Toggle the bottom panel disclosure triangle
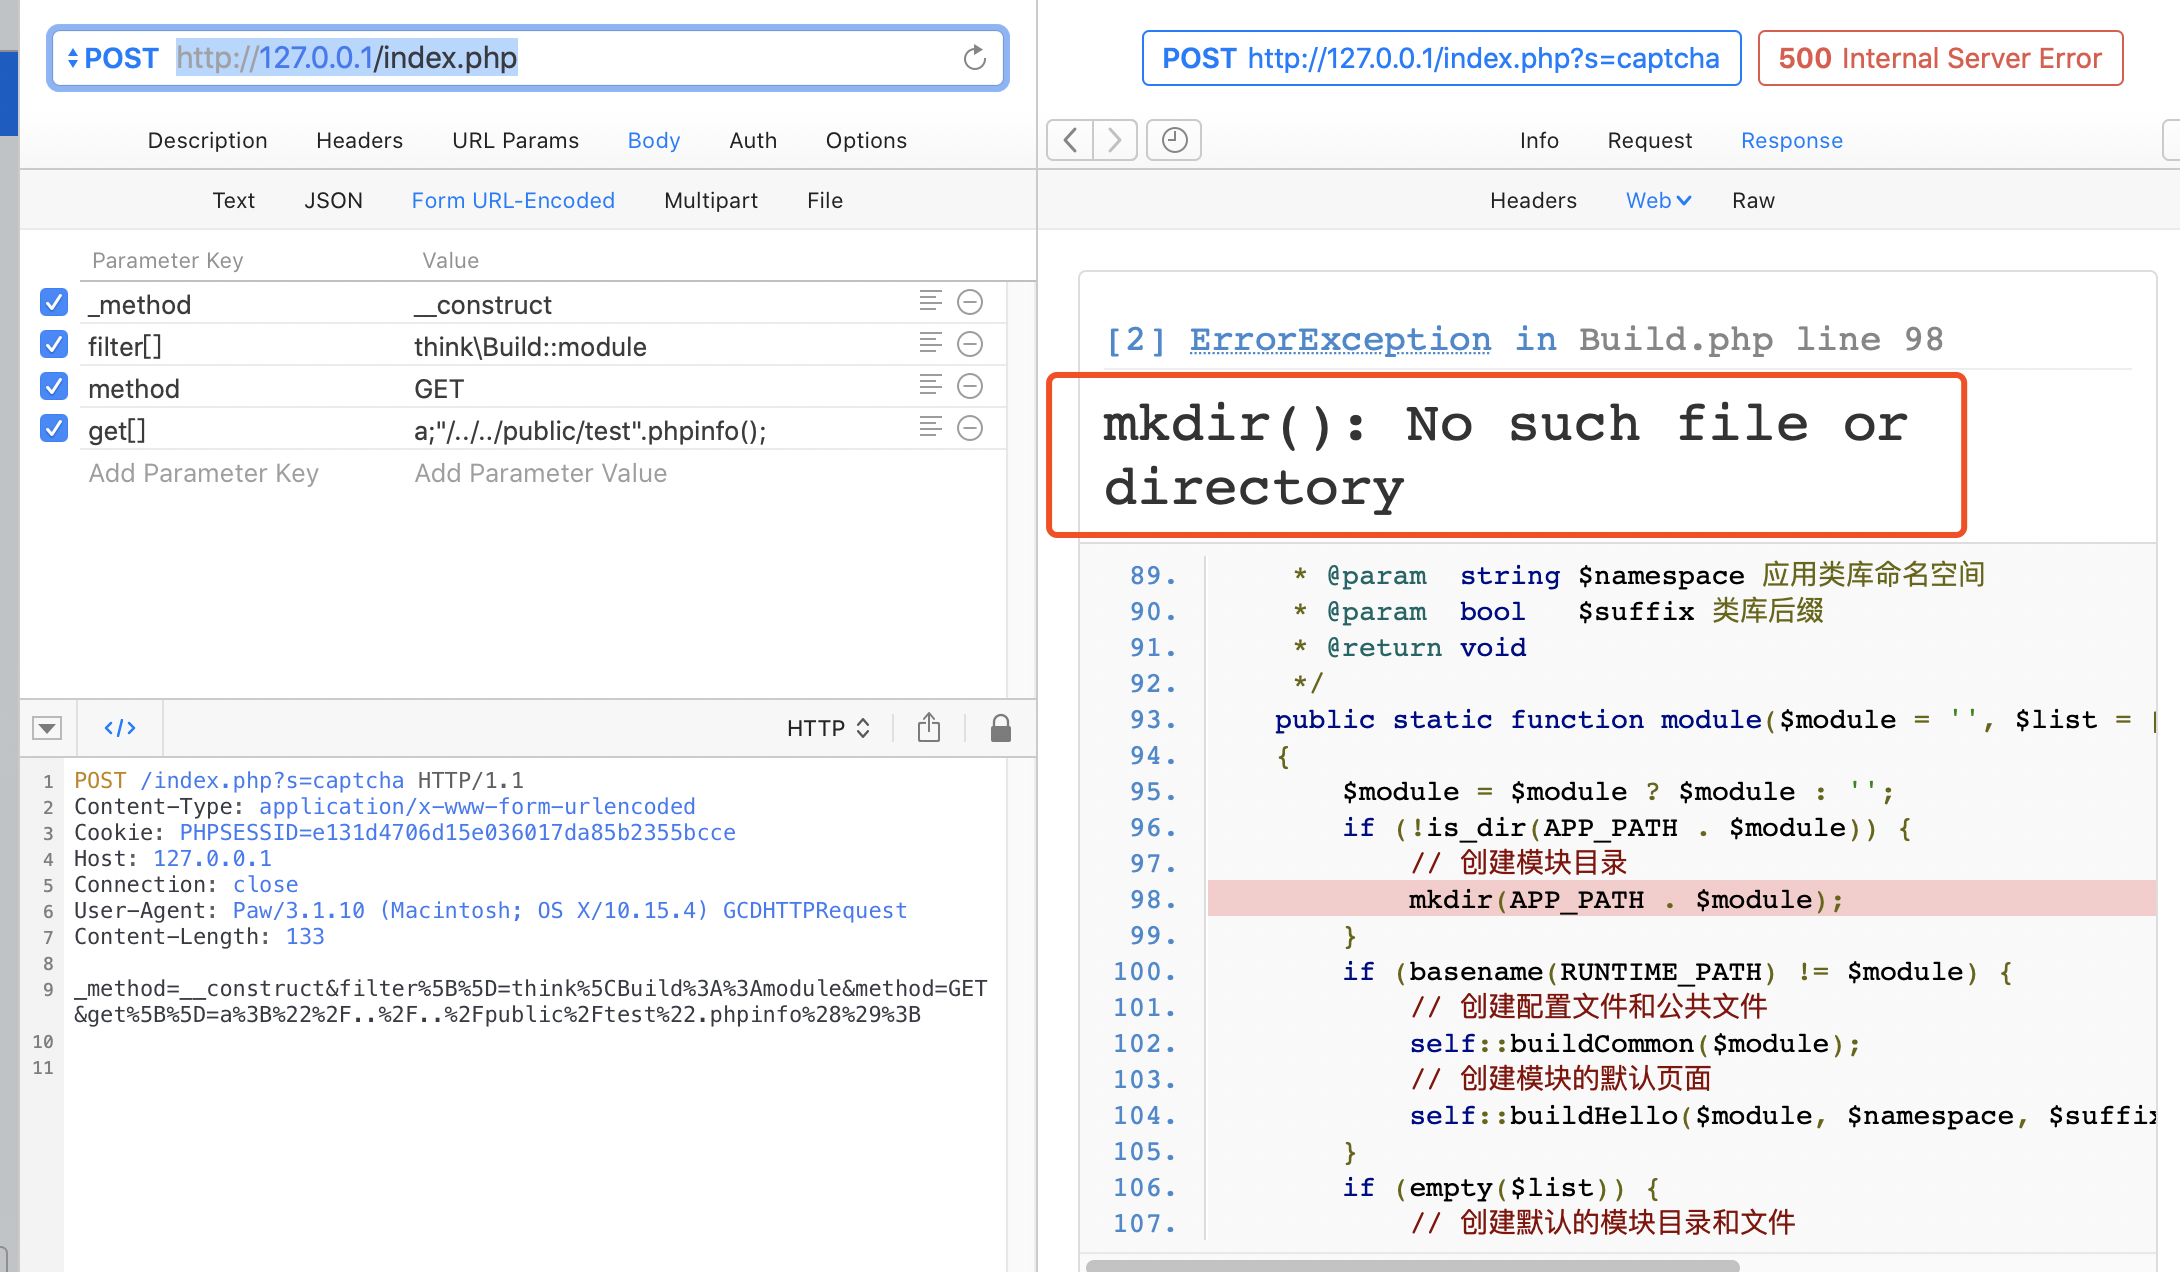This screenshot has height=1272, width=2180. [47, 728]
